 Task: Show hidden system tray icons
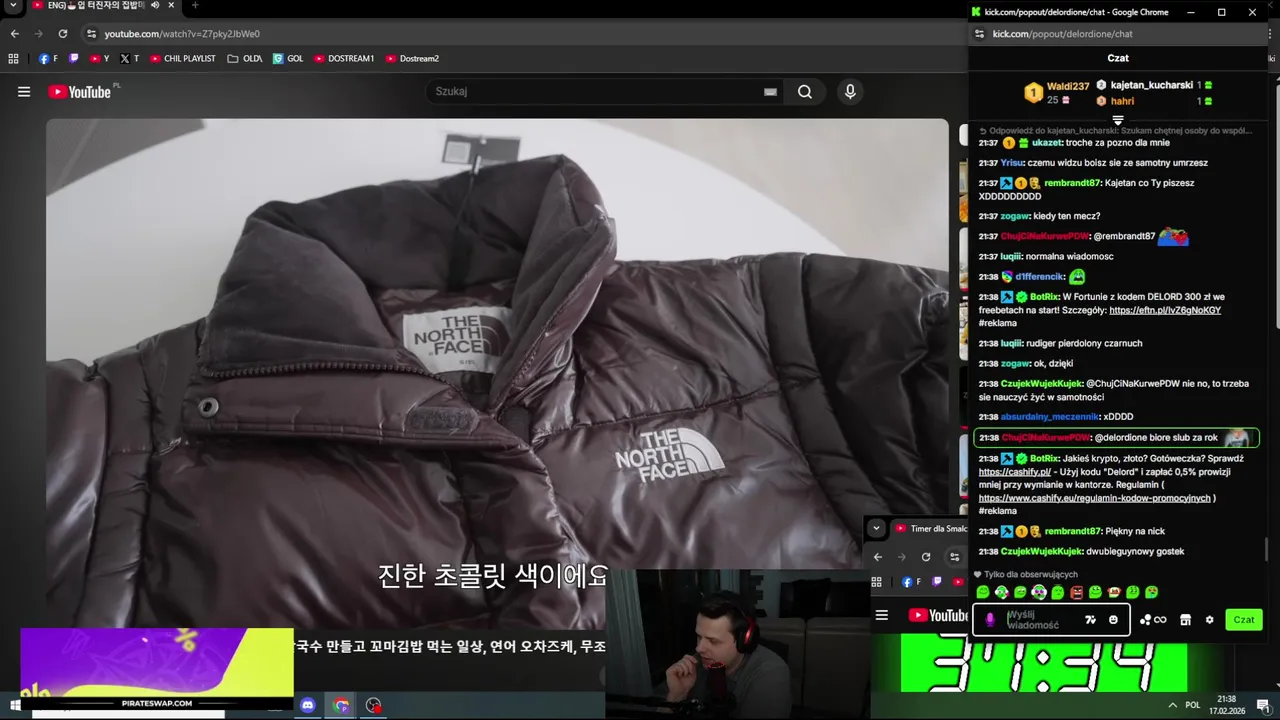tap(1172, 705)
